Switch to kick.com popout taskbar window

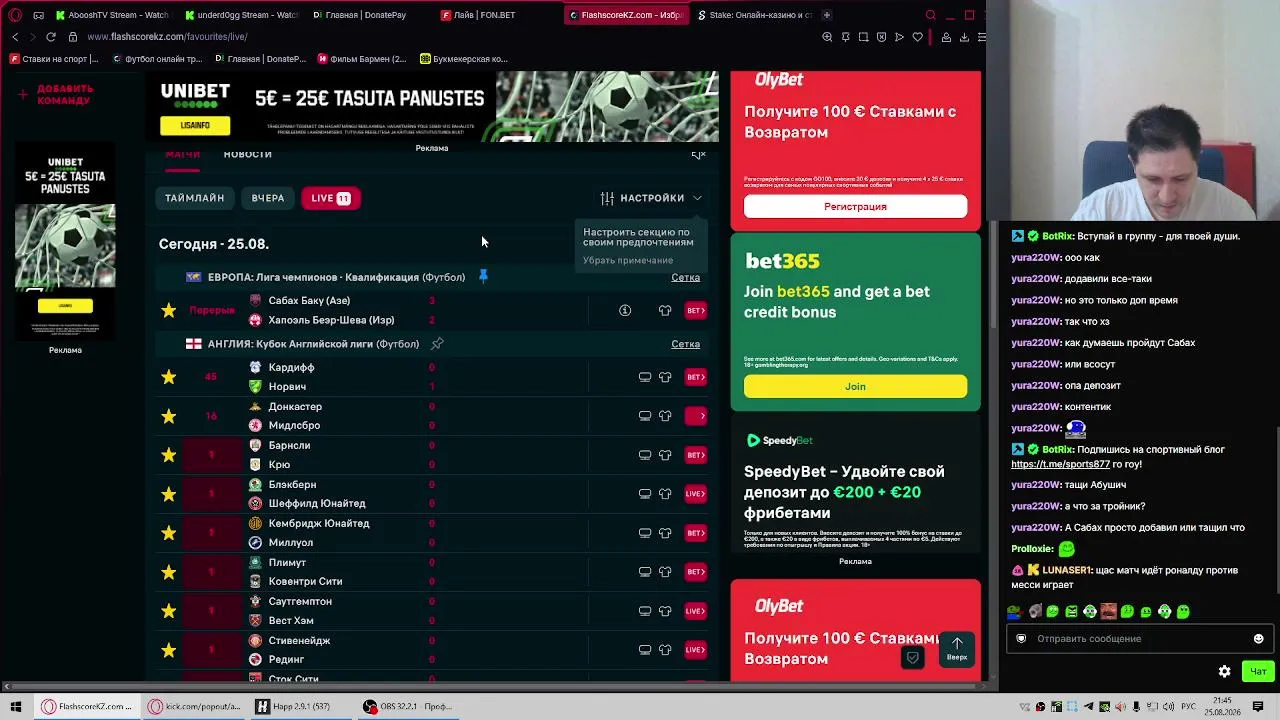[x=195, y=706]
